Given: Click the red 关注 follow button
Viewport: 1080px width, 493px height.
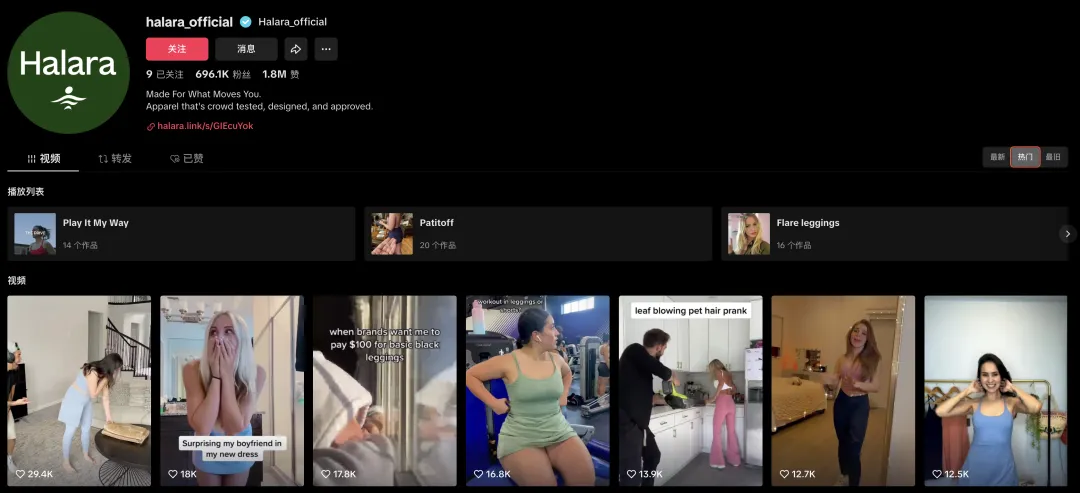Looking at the screenshot, I should [177, 49].
